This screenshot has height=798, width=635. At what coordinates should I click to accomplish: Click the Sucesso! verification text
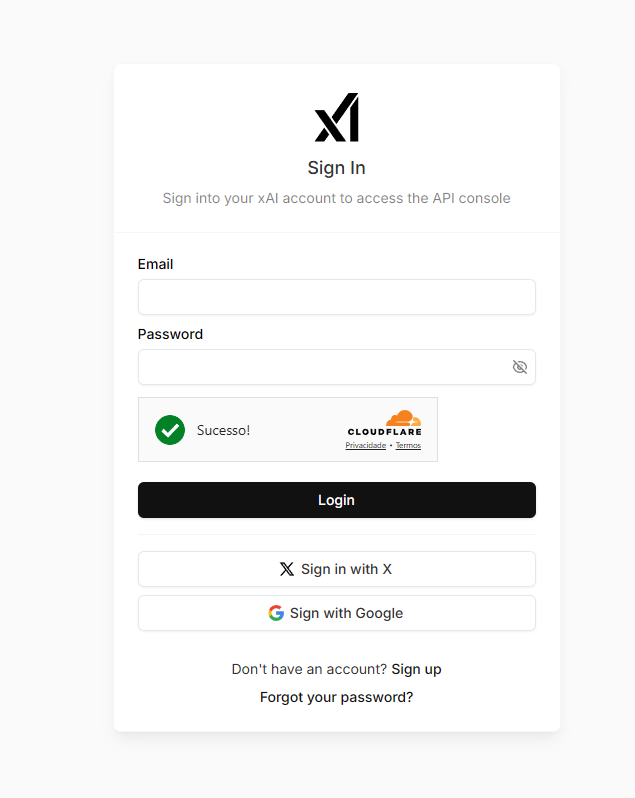(x=223, y=430)
